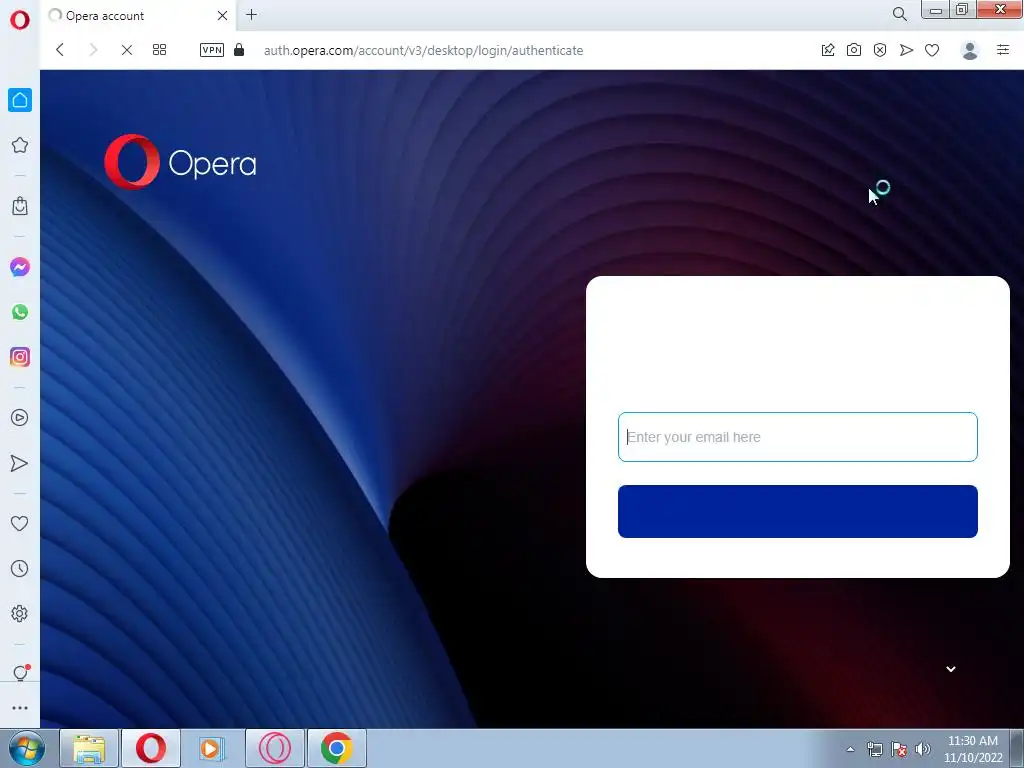
Task: Open the Player sidebar icon
Action: pos(20,418)
